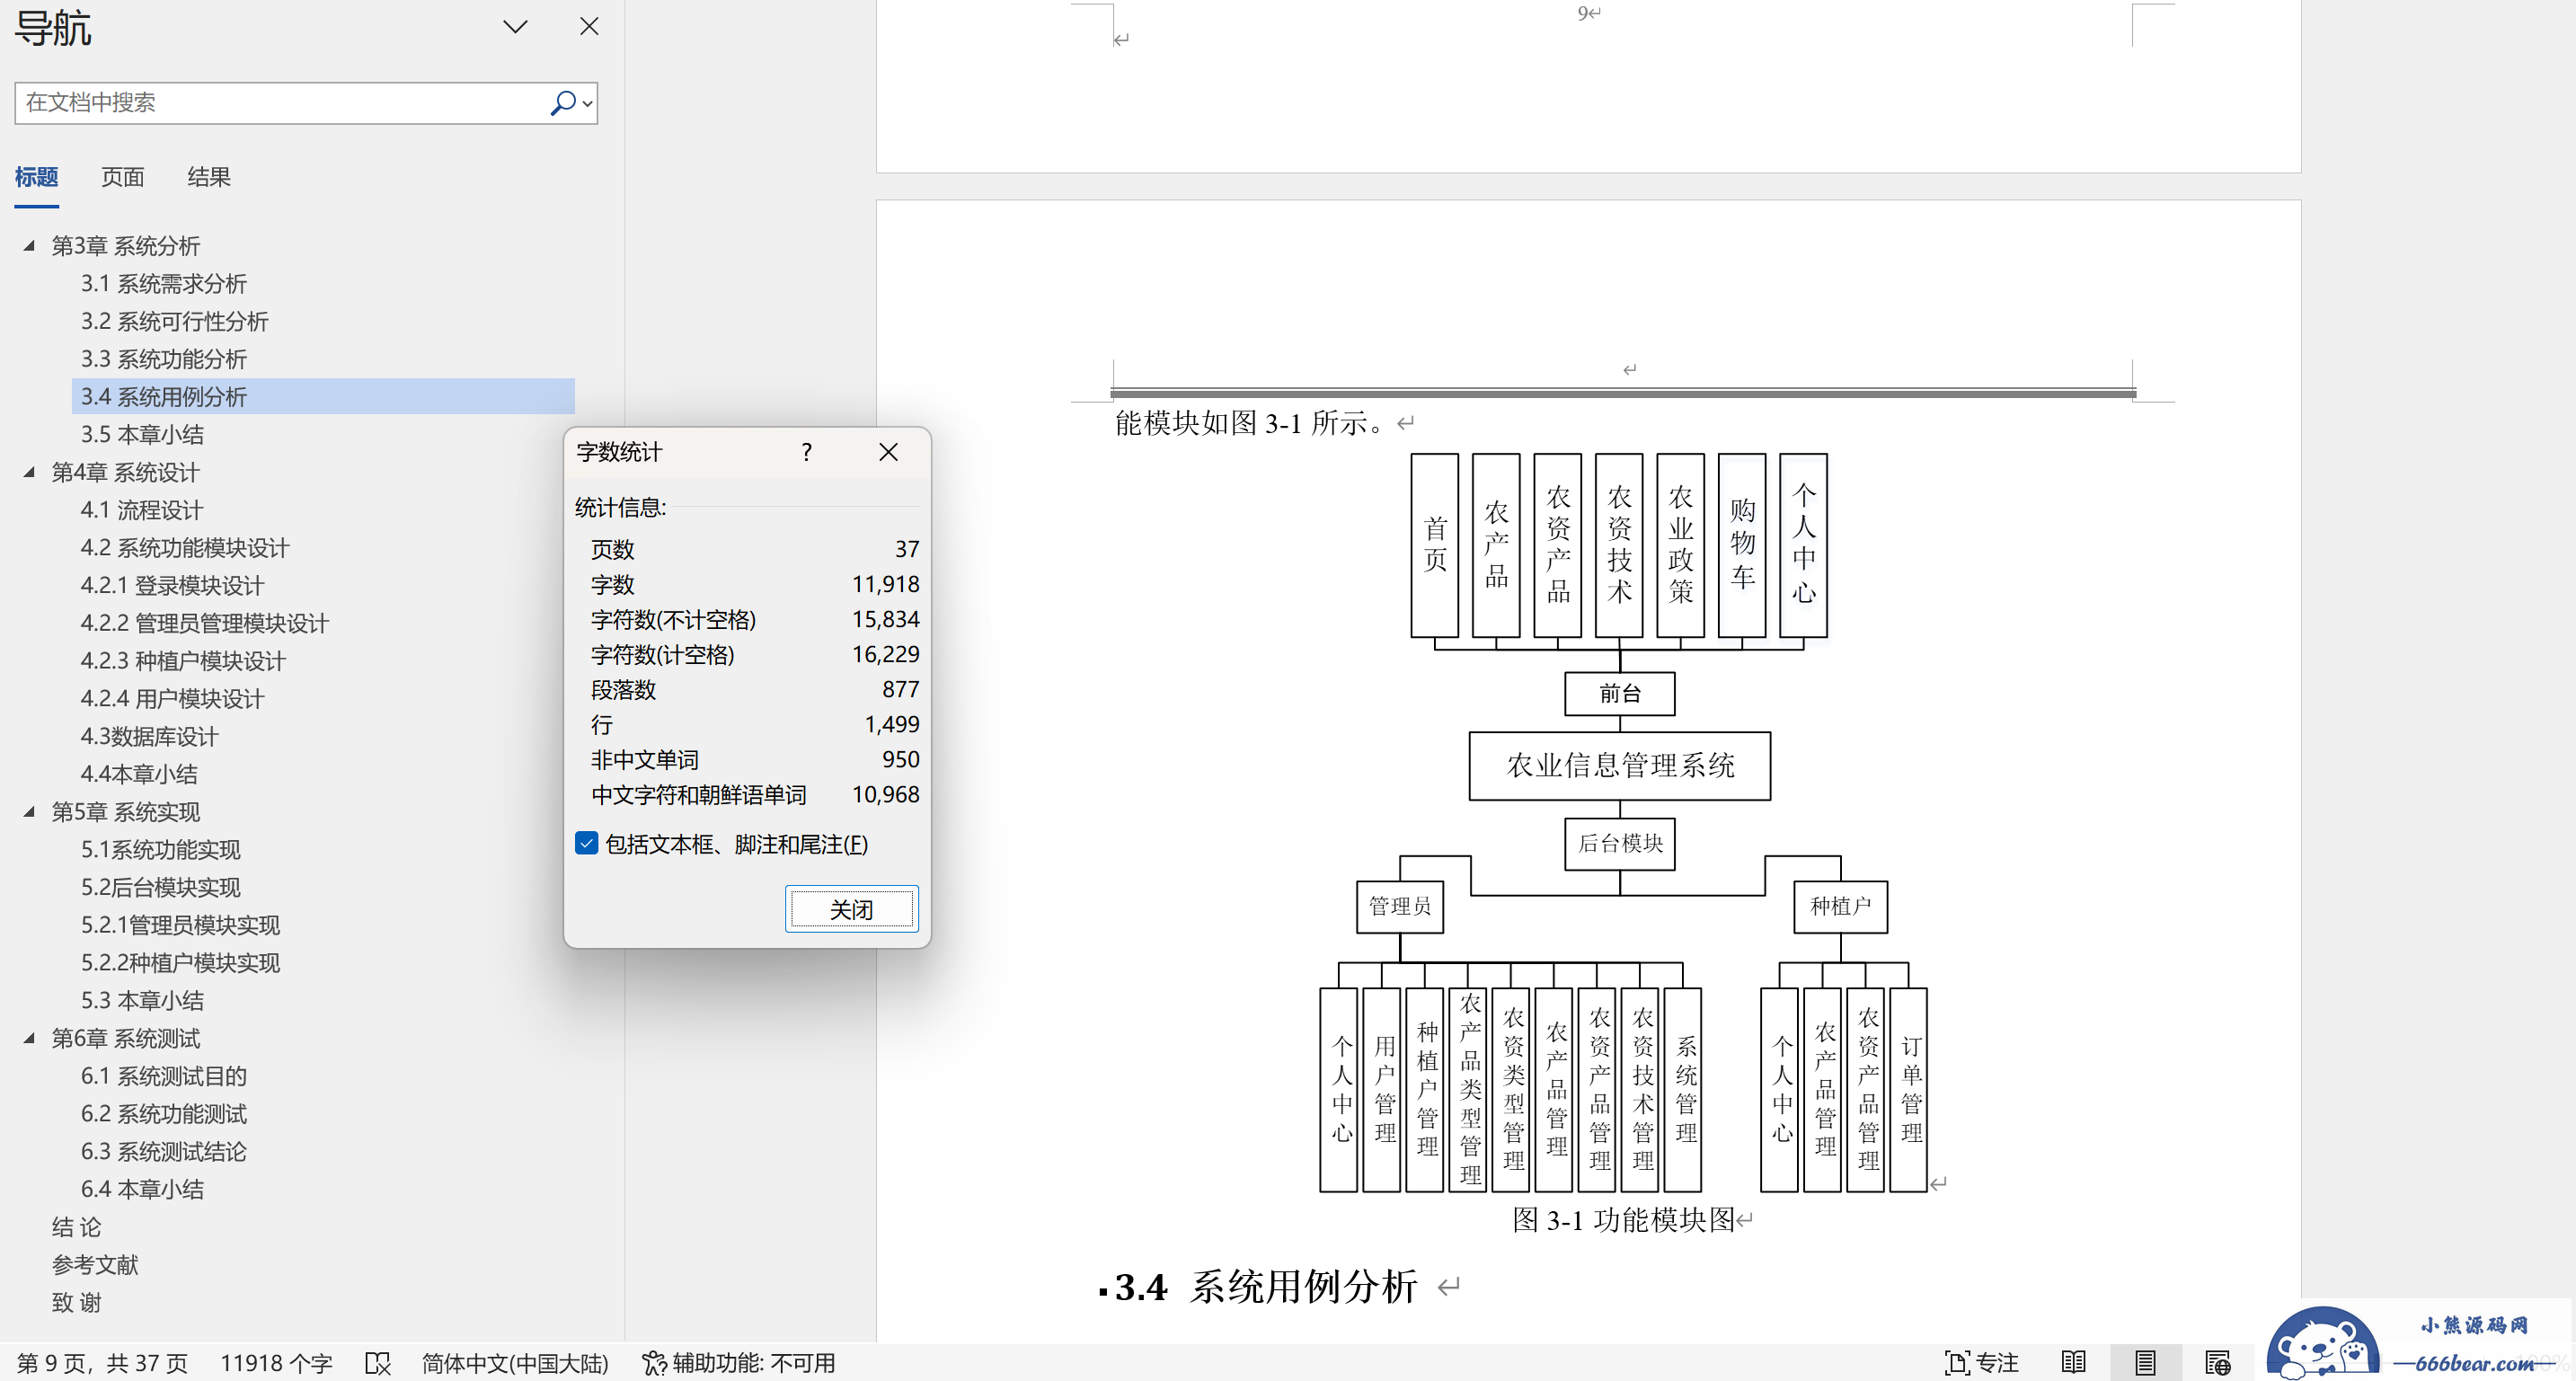This screenshot has height=1381, width=2576.
Task: Go to heading 4.1 流程设计
Action: [142, 510]
